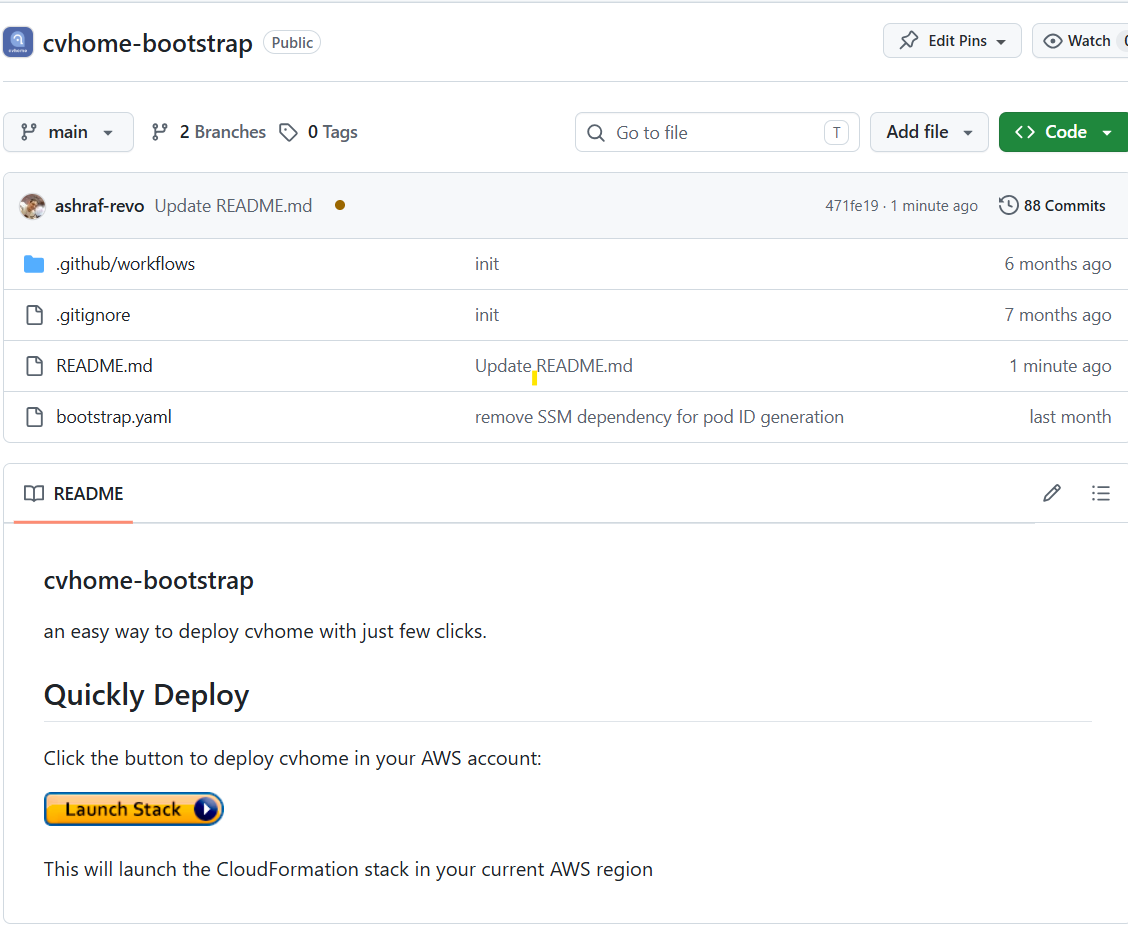Edit README with the pencil icon
The height and width of the screenshot is (933, 1128).
pos(1052,493)
